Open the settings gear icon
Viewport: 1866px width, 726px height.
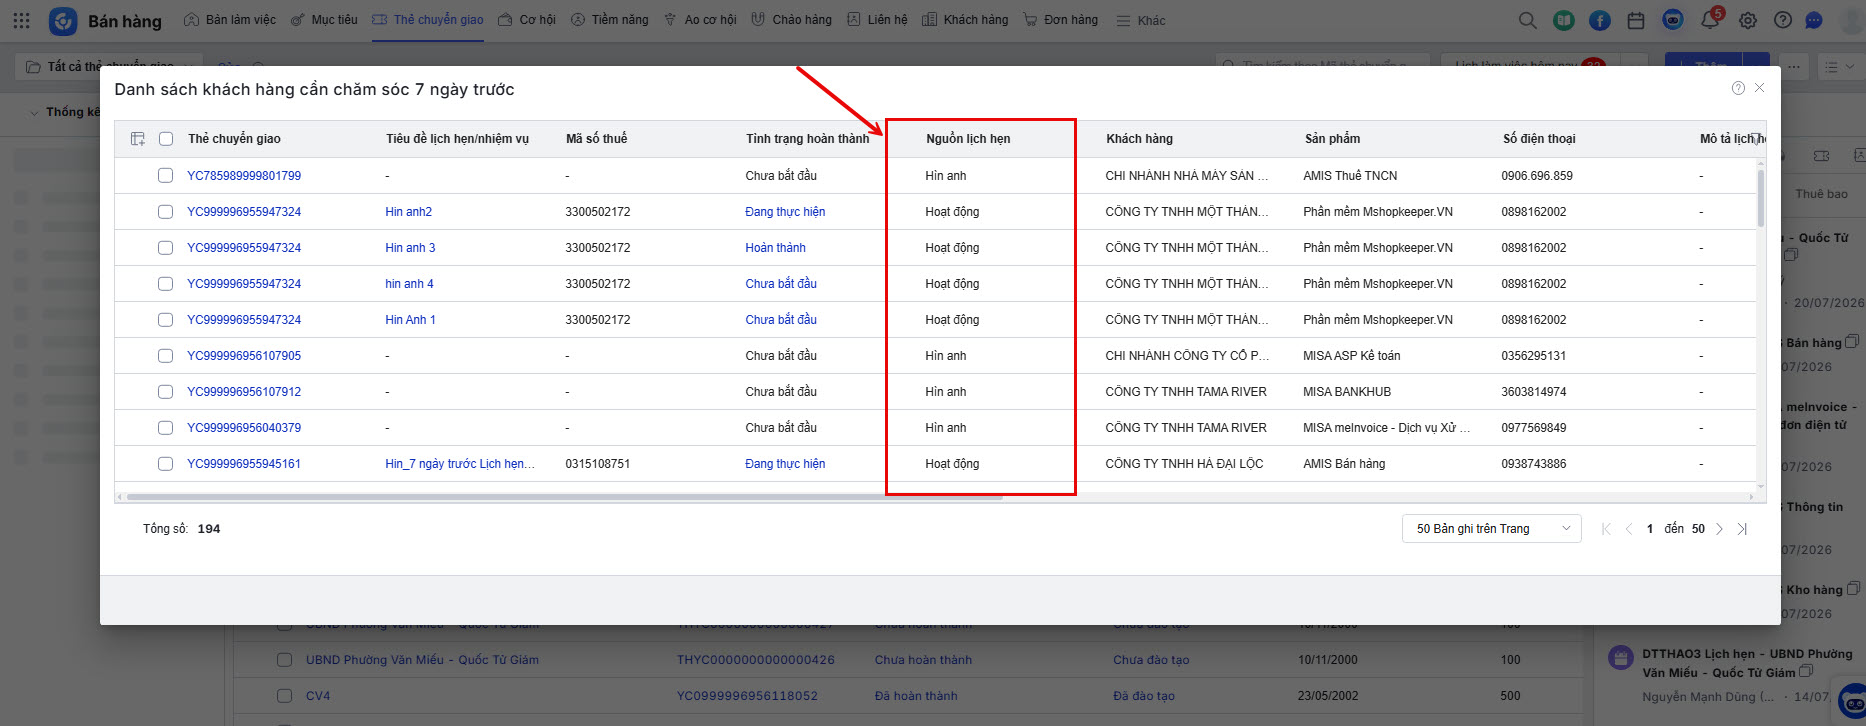pyautogui.click(x=1748, y=20)
